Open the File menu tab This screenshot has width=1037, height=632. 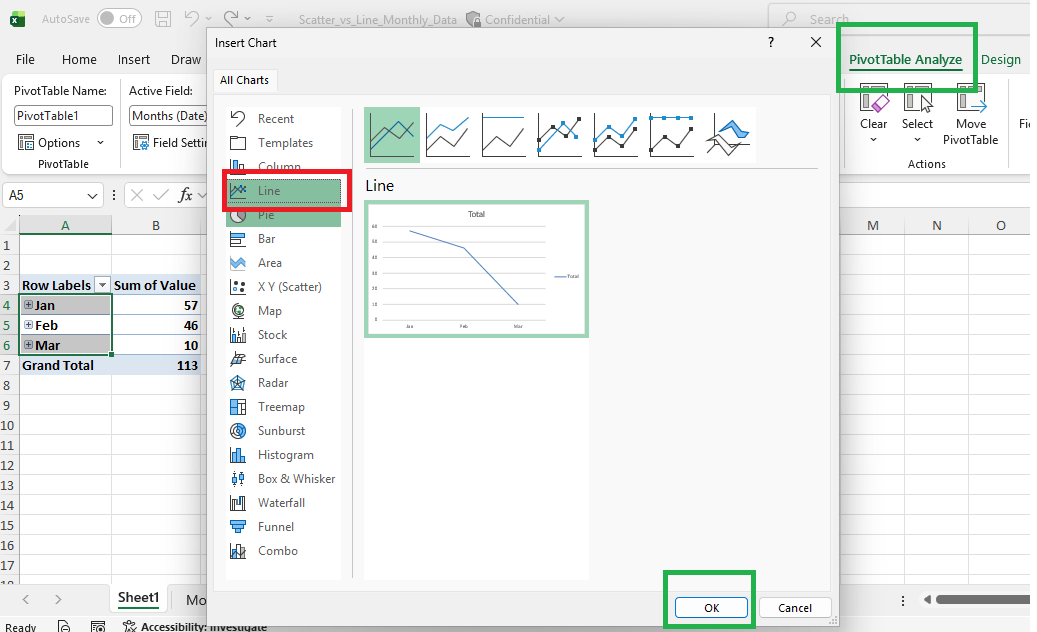coord(25,59)
